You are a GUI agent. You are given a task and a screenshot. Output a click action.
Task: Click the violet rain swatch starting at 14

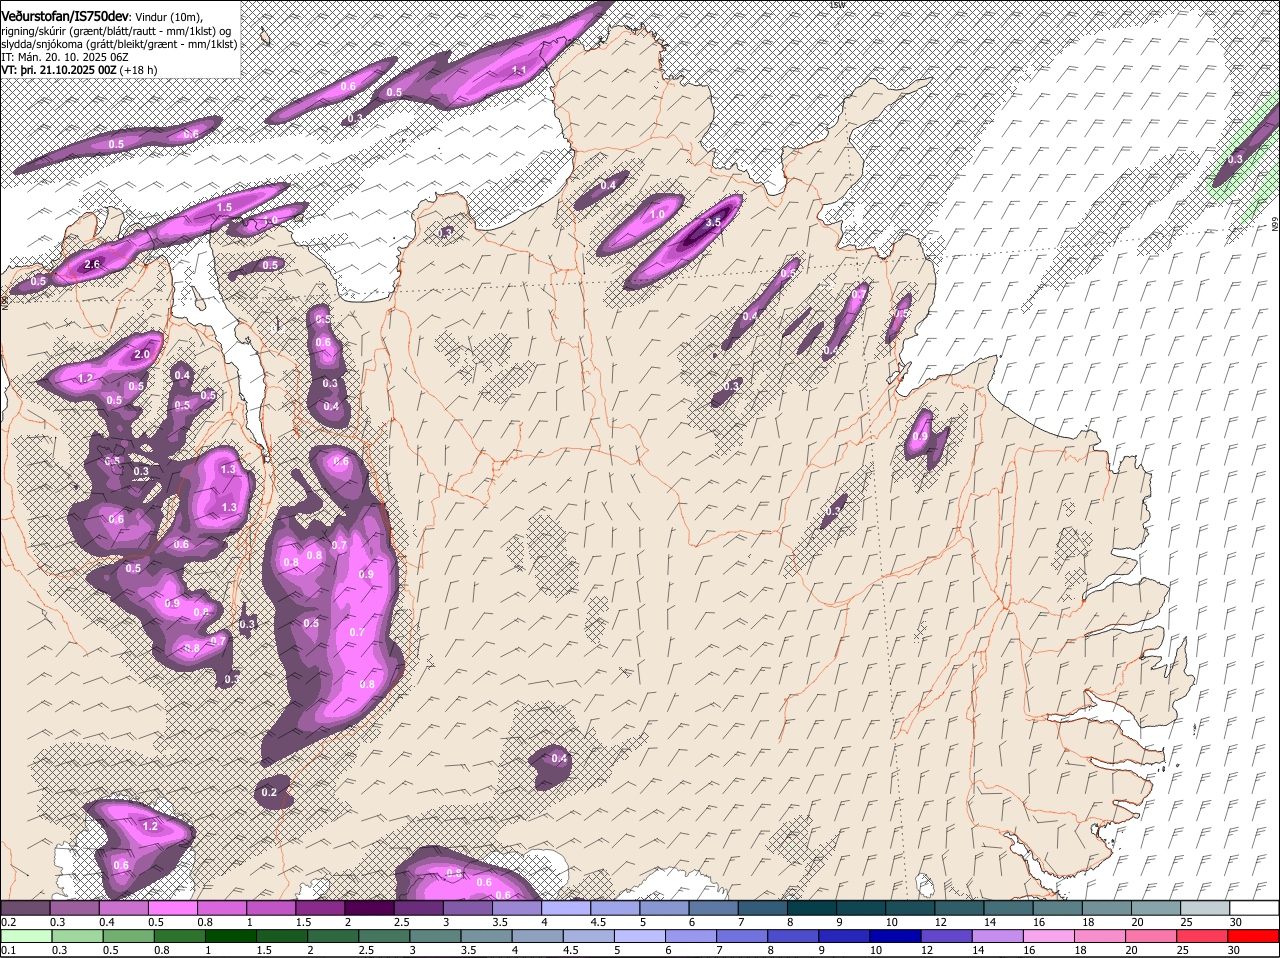point(998,936)
